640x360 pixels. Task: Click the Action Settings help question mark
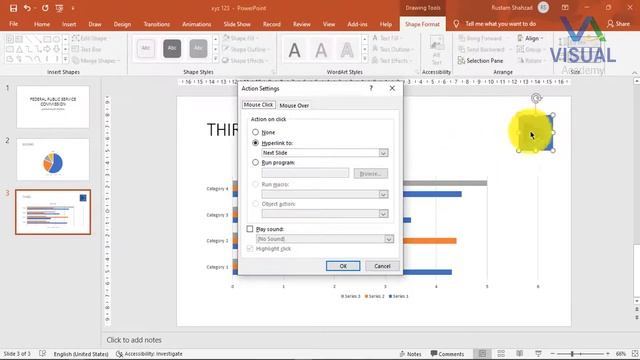[371, 88]
